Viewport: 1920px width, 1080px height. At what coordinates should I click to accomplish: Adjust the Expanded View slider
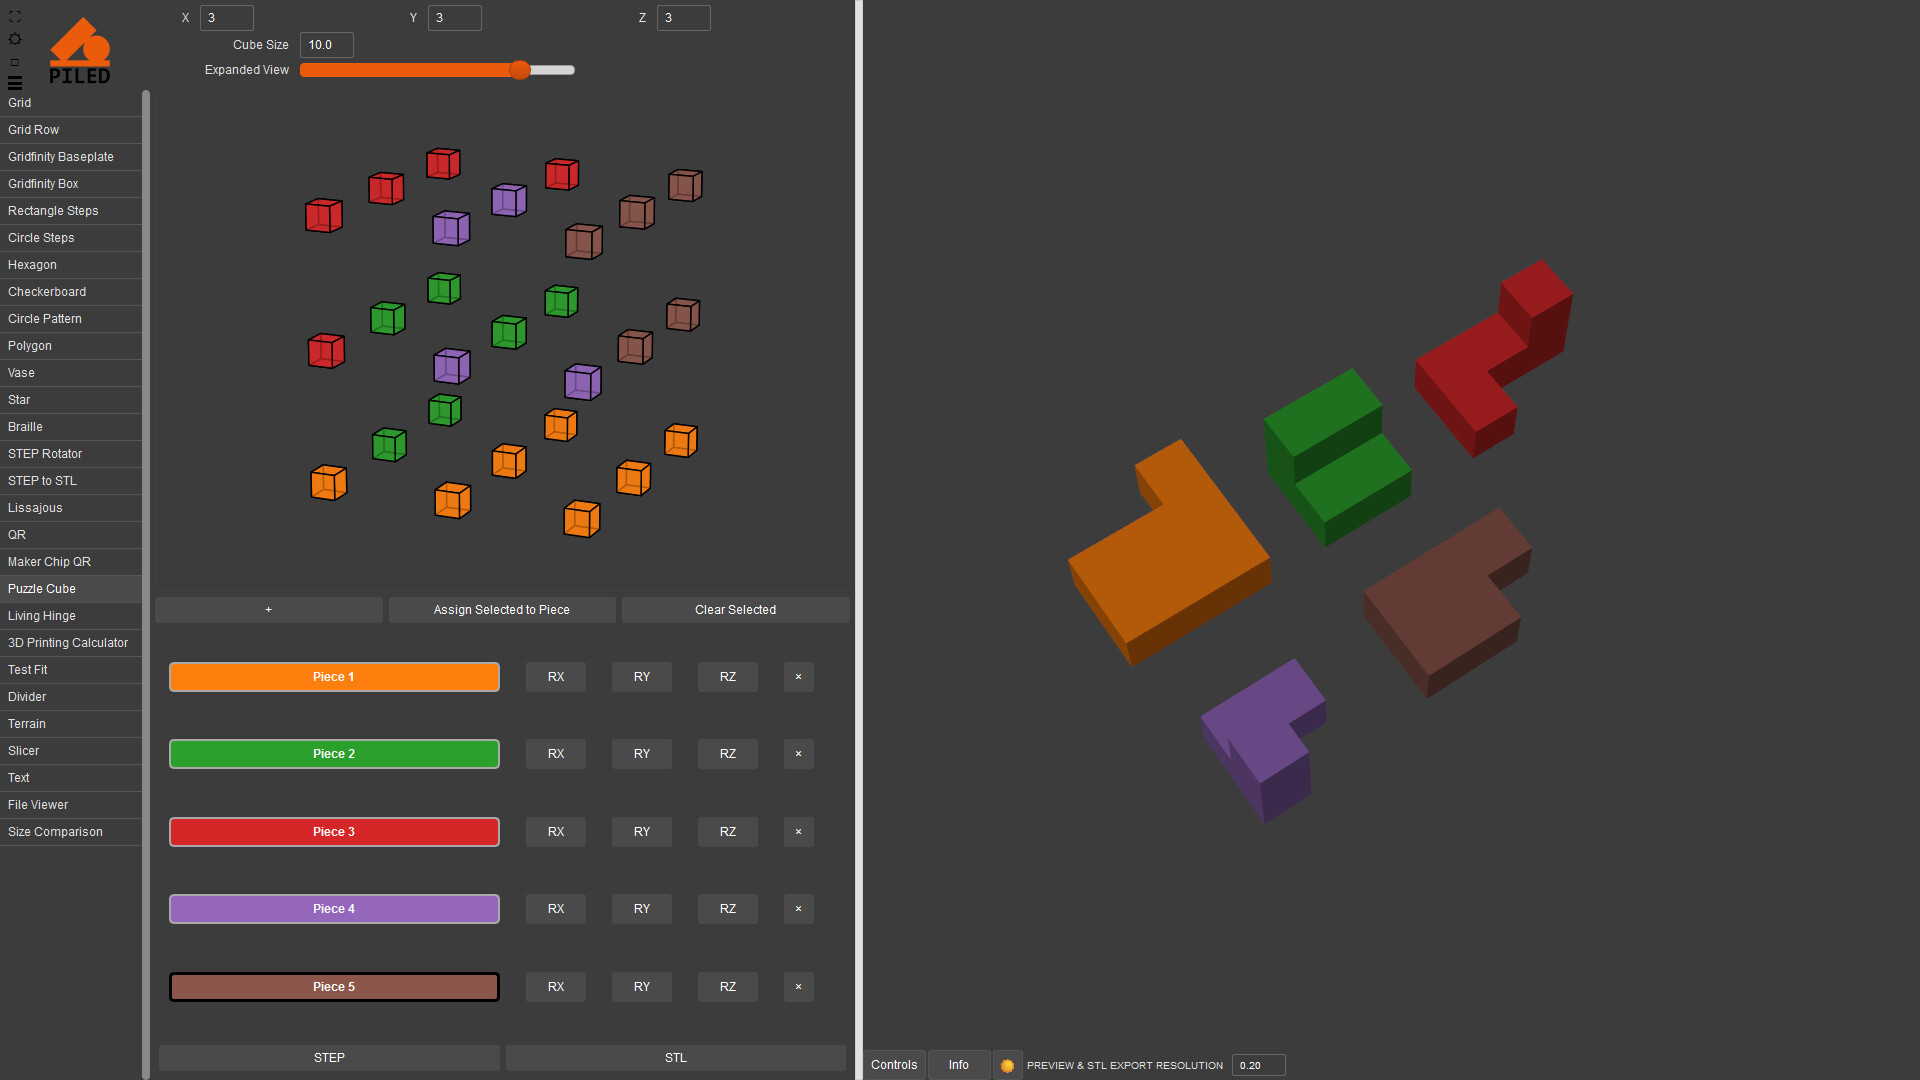[x=519, y=70]
